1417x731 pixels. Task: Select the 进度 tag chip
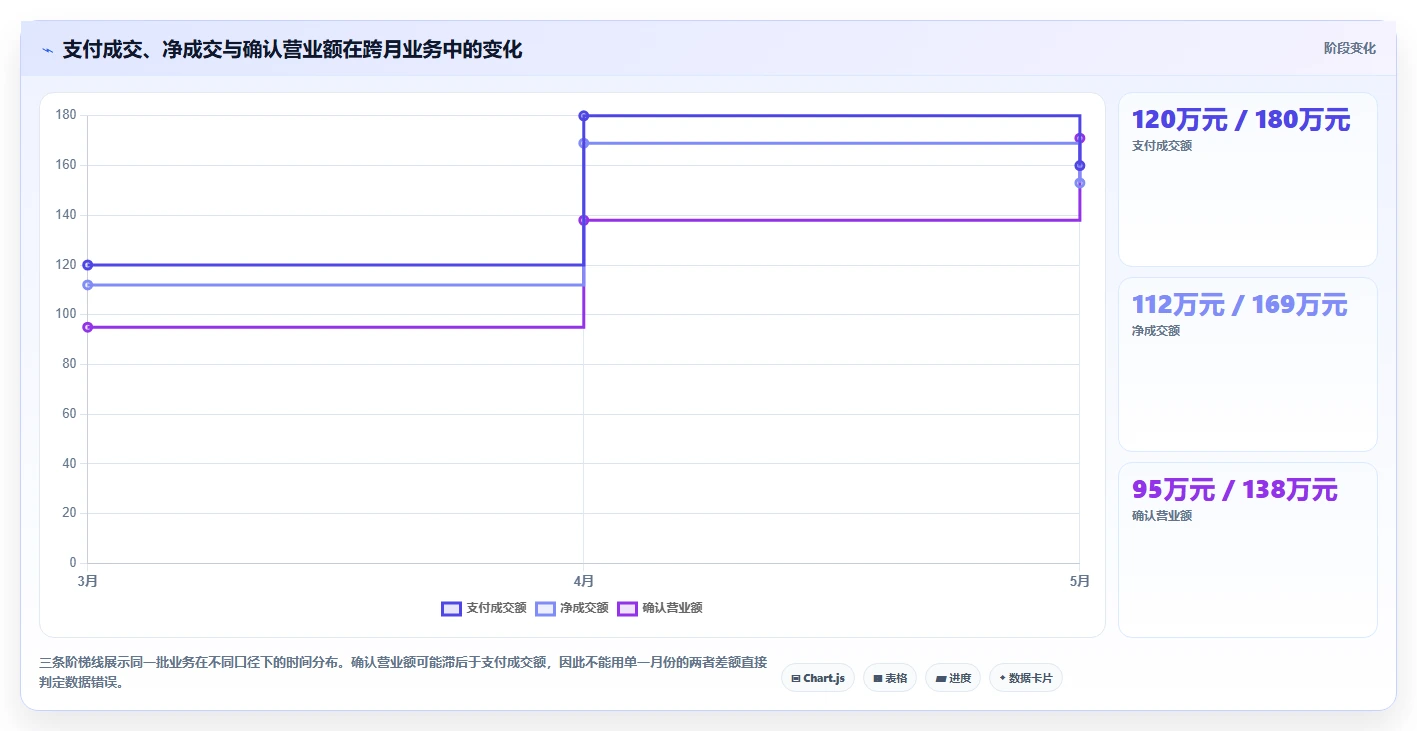953,678
